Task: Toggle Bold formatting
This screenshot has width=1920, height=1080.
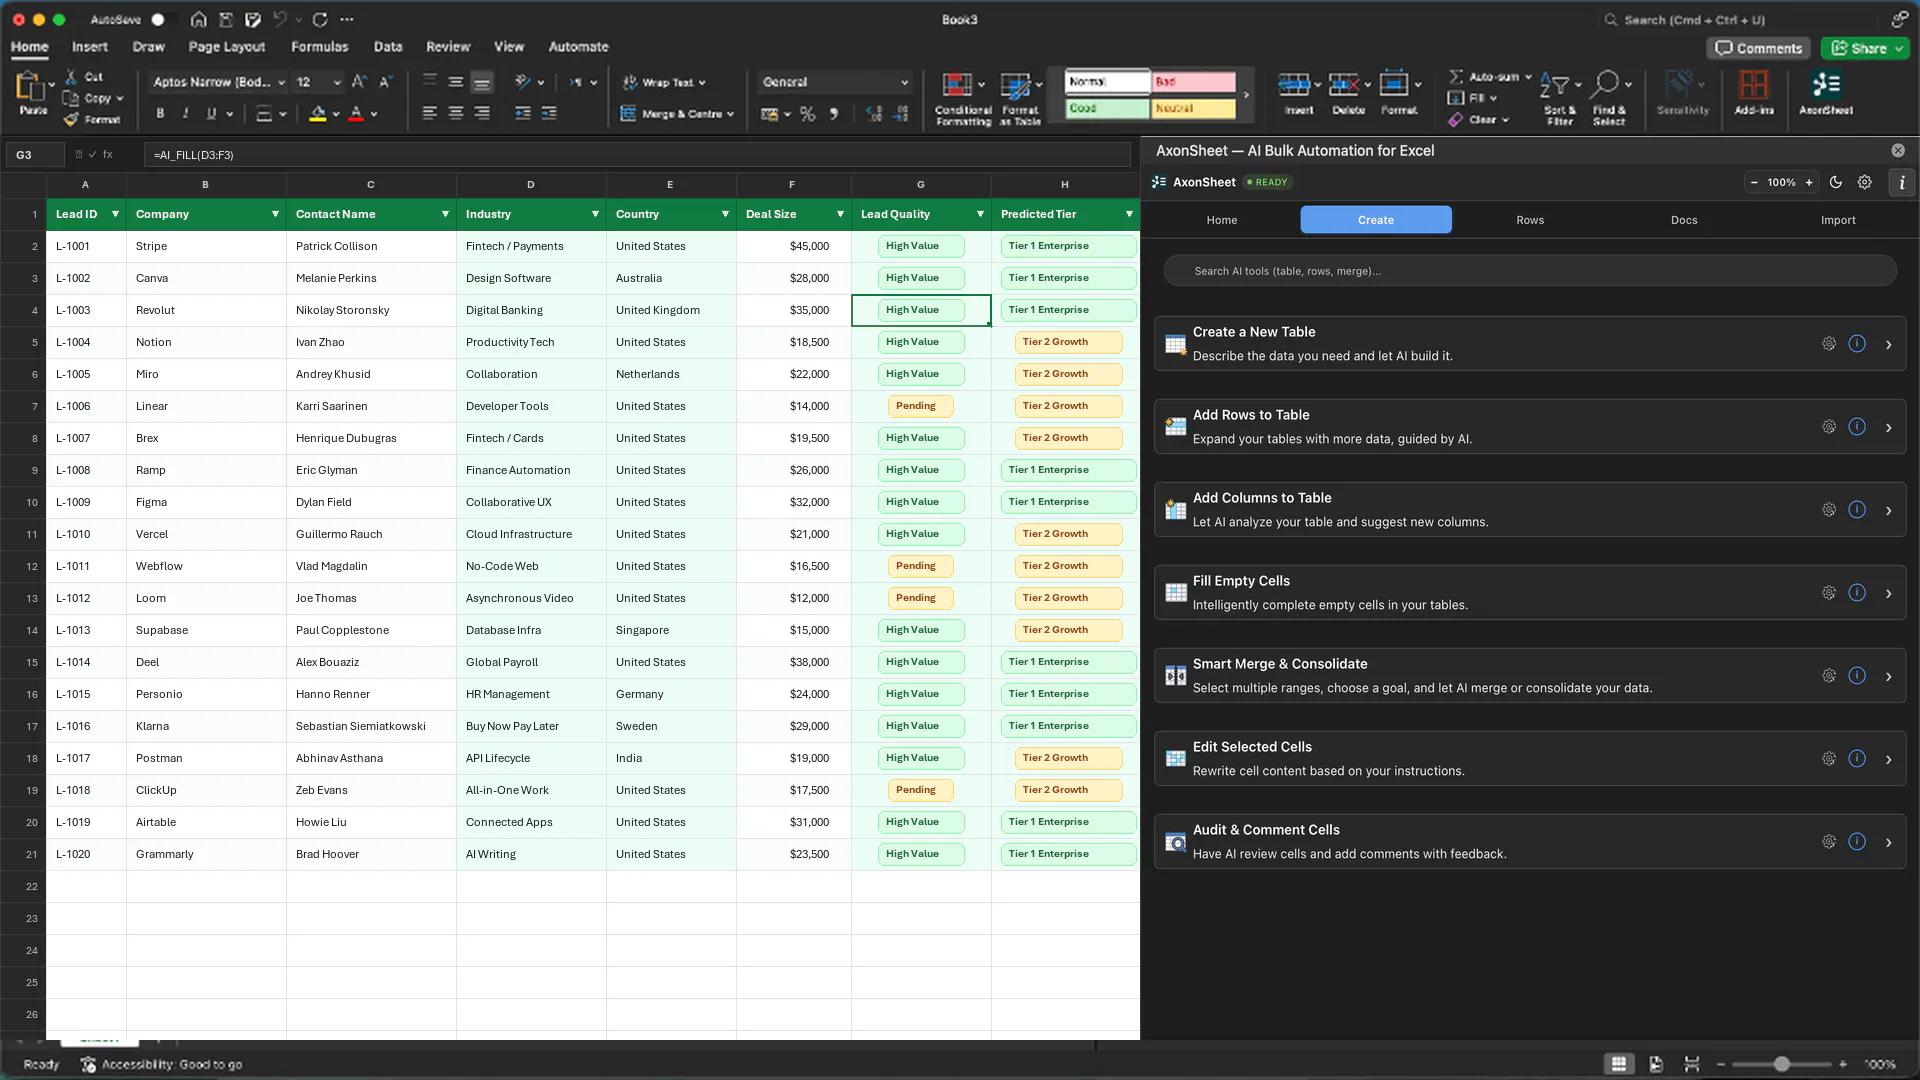Action: point(160,114)
